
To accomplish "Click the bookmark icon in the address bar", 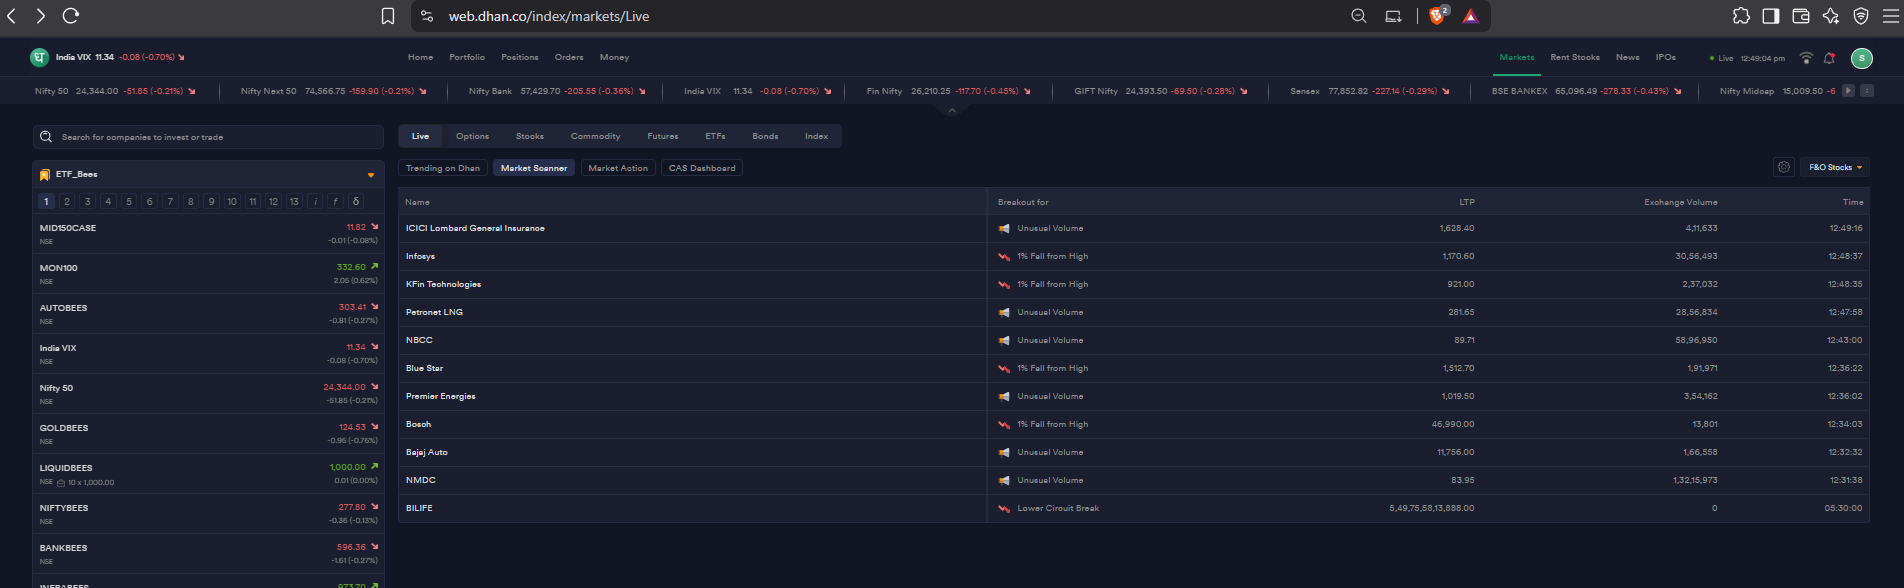I will [x=388, y=16].
